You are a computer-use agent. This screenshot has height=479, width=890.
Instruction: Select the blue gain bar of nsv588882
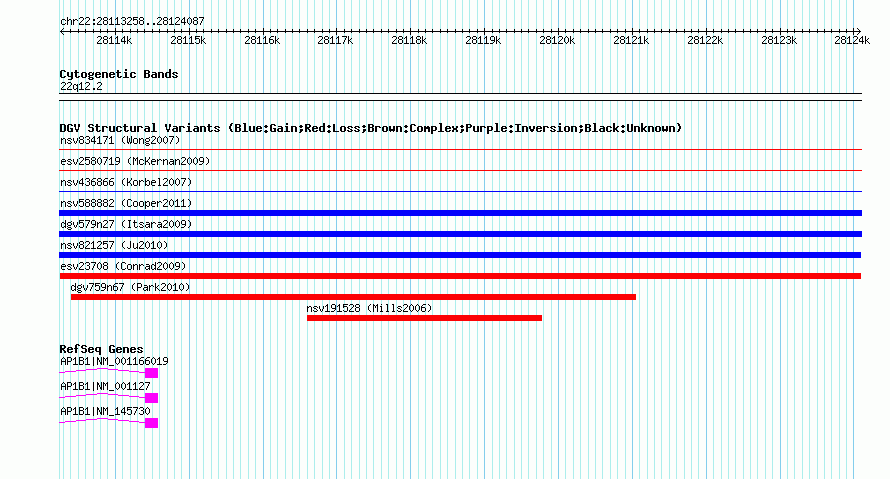coord(460,213)
